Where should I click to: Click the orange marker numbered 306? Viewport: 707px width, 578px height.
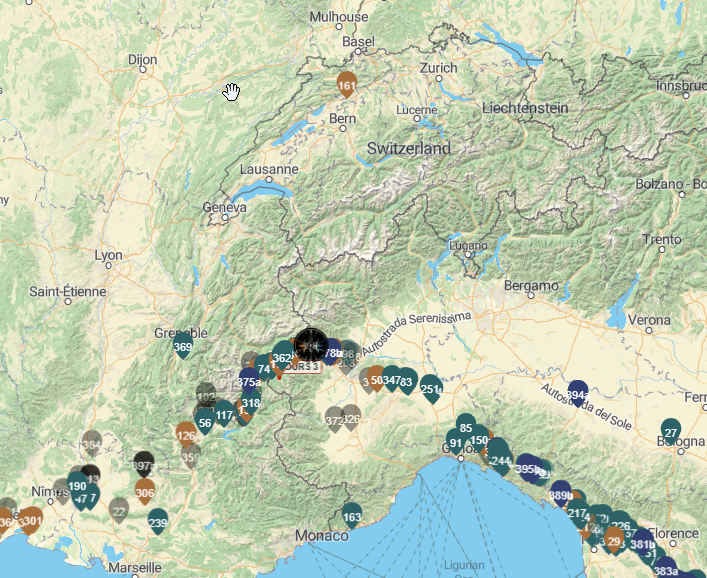coord(145,492)
